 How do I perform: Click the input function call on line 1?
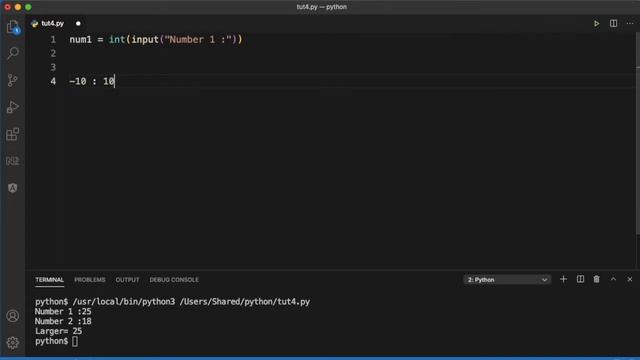(144, 40)
